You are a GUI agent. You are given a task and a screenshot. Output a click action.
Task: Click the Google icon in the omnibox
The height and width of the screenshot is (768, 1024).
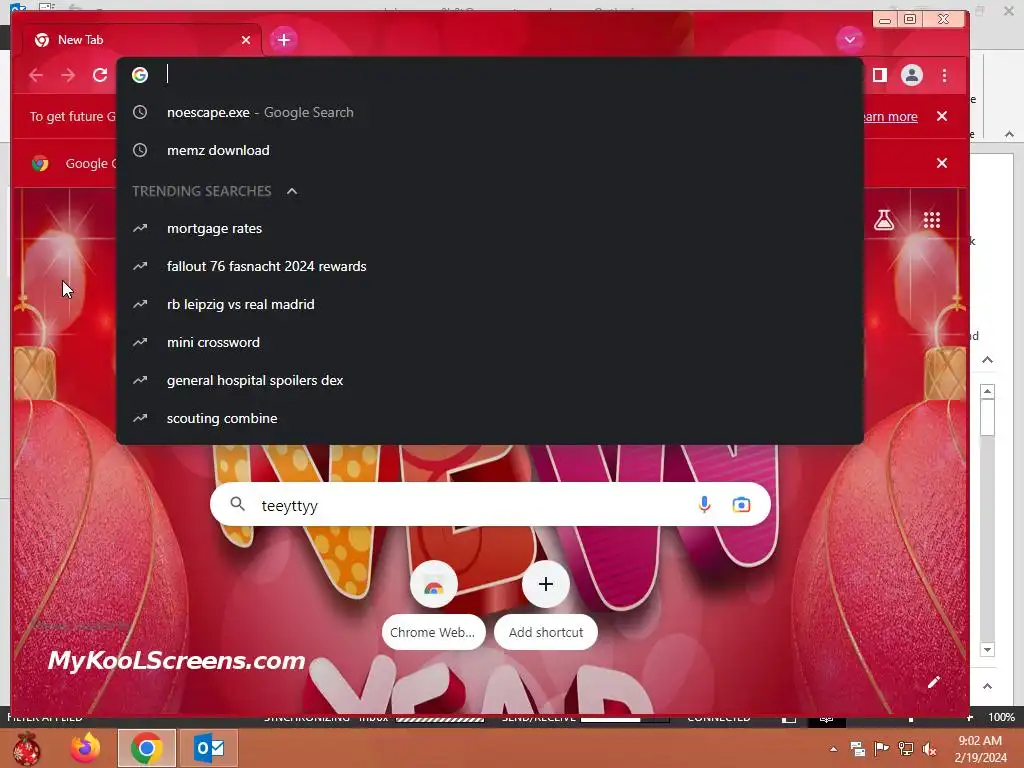[140, 75]
